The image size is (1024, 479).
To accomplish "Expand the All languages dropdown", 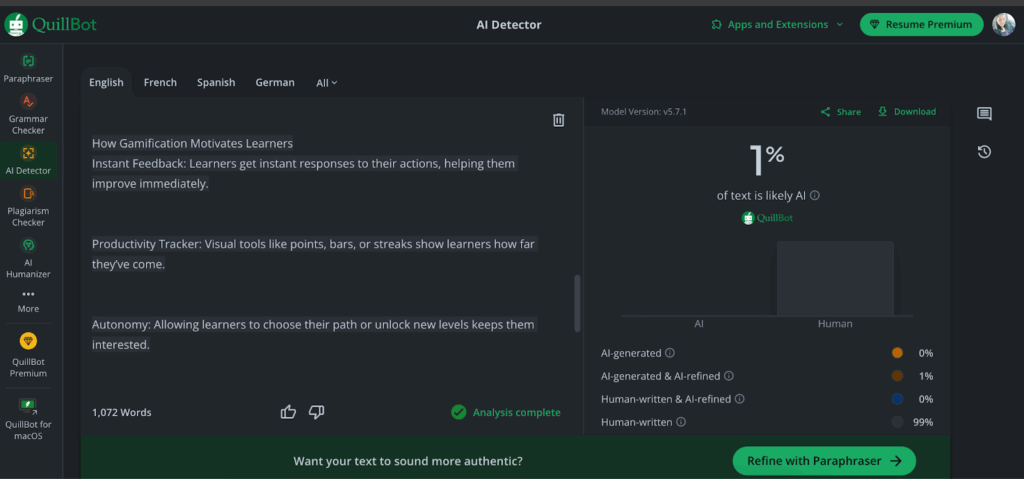I will pos(327,83).
